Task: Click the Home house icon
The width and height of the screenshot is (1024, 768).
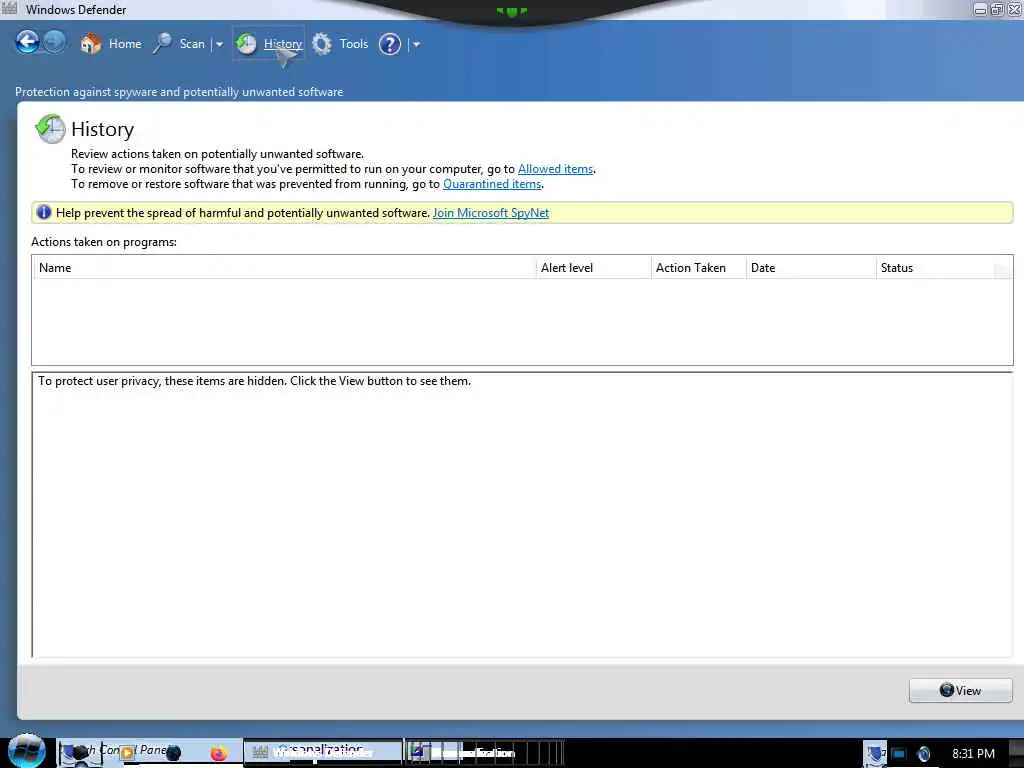Action: [91, 44]
